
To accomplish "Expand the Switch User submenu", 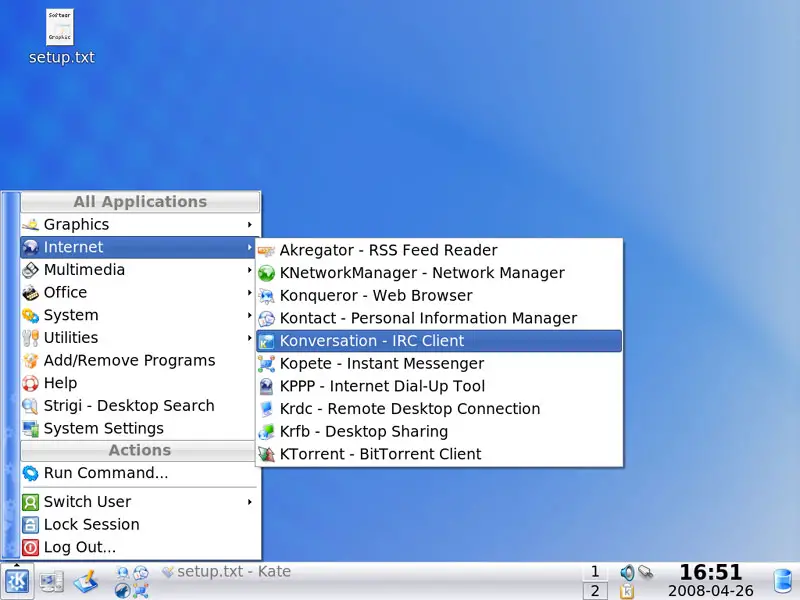I will point(140,502).
